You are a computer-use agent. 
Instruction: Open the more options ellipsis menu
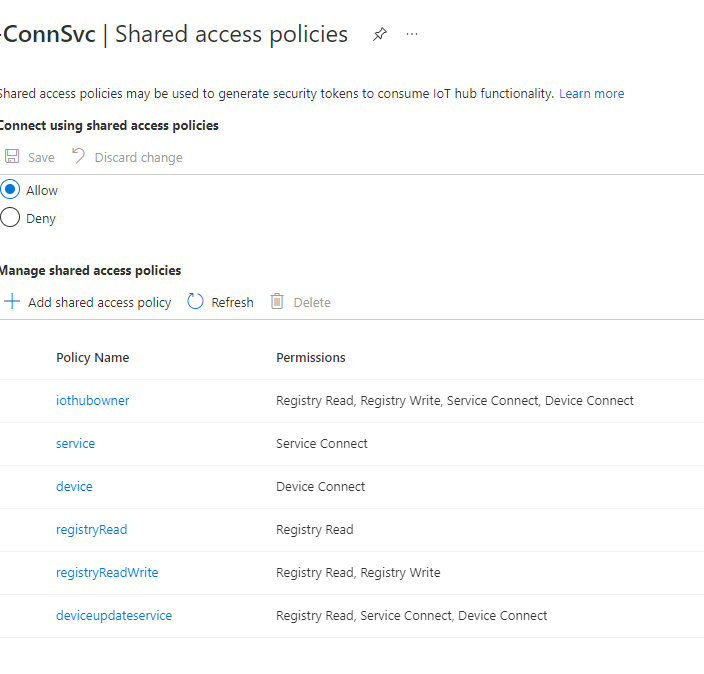click(412, 34)
